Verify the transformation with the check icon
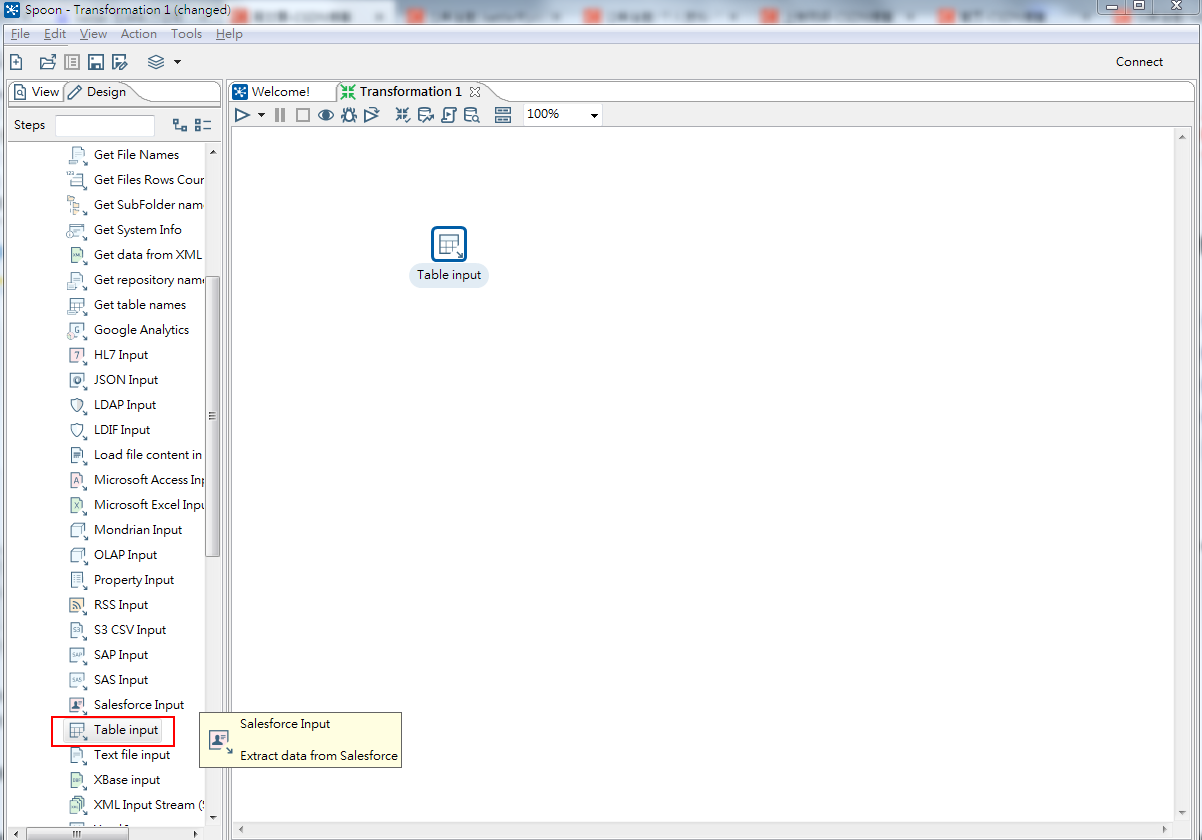Screen dimensions: 1202x840 pos(402,114)
